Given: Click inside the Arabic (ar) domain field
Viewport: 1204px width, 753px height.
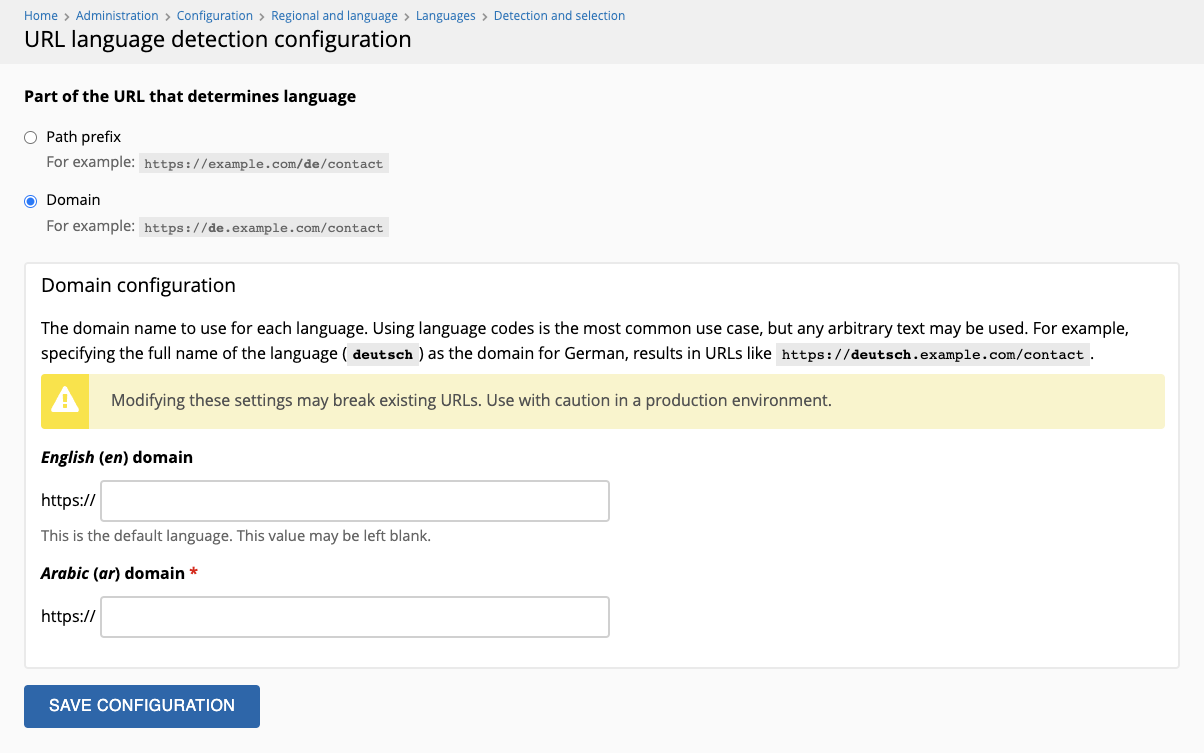Looking at the screenshot, I should coord(354,616).
